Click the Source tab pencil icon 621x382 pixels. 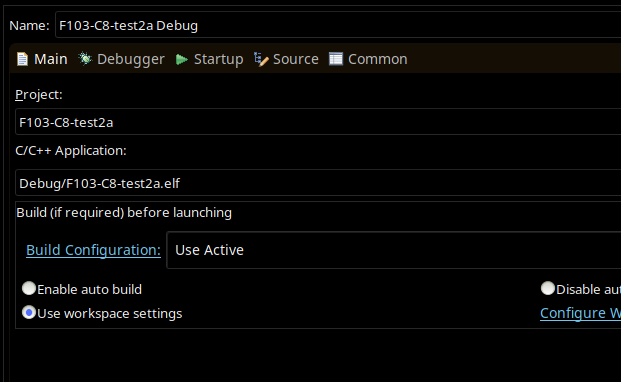tap(261, 59)
